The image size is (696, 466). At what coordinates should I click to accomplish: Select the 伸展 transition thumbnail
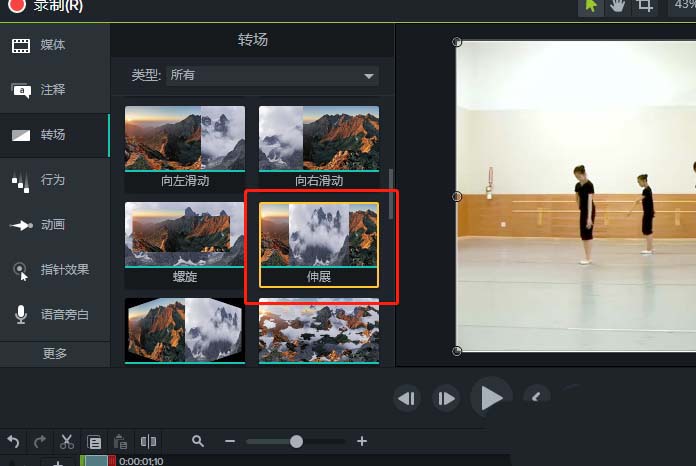click(319, 245)
